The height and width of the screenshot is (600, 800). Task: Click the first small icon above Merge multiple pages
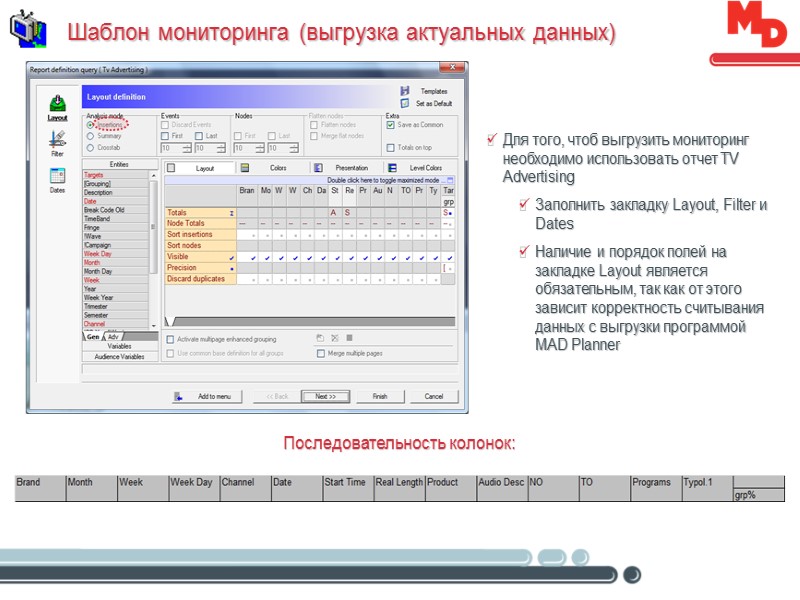point(320,338)
